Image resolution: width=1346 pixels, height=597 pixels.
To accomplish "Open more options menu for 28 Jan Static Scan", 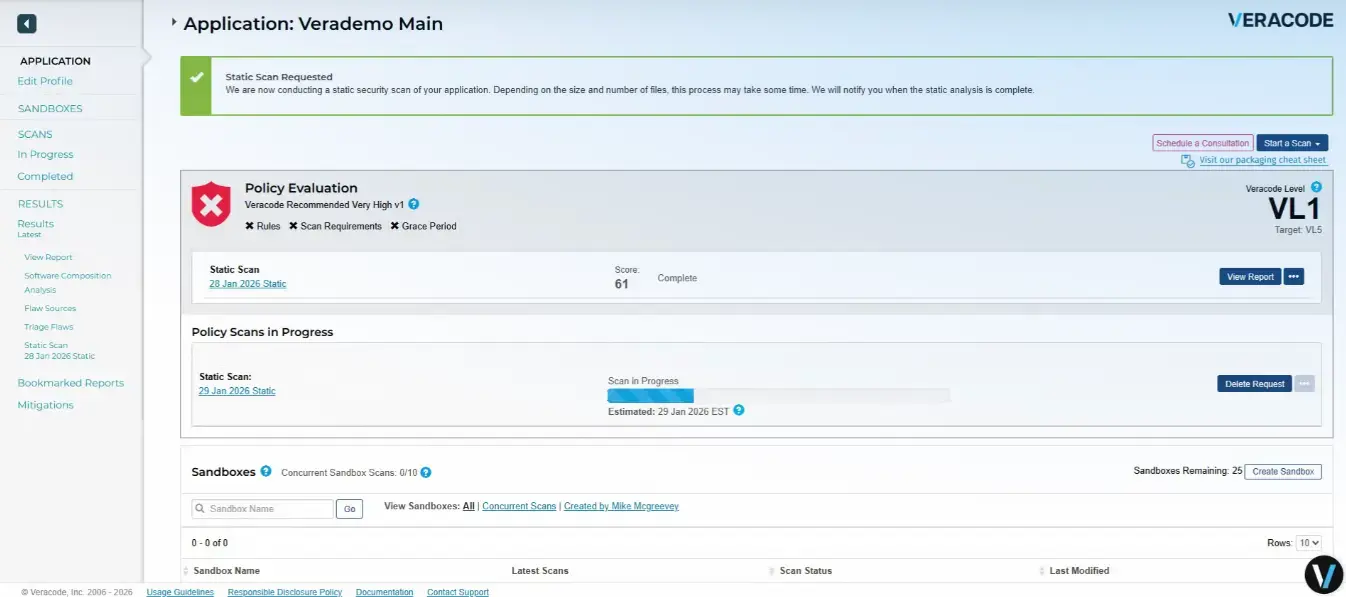I will [1294, 276].
